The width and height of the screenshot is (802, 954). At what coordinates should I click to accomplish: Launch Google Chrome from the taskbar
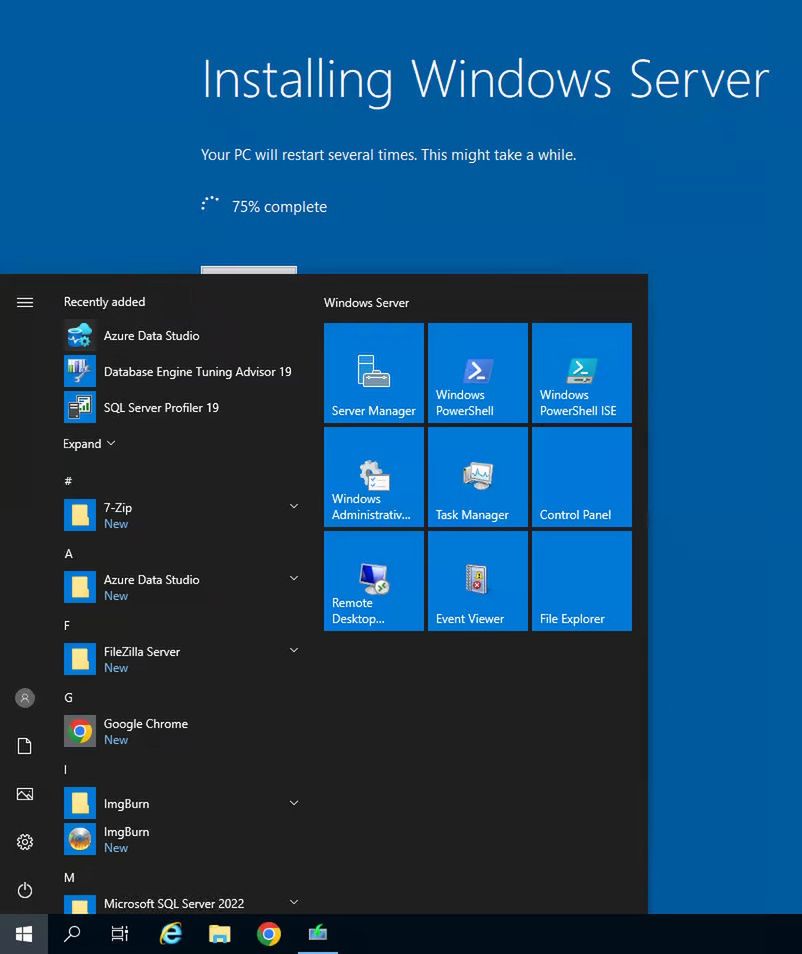pyautogui.click(x=268, y=934)
